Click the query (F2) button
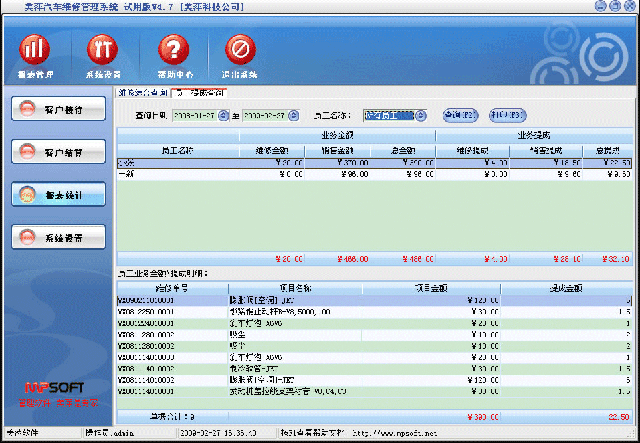Viewport: 640px width, 443px height. point(458,114)
